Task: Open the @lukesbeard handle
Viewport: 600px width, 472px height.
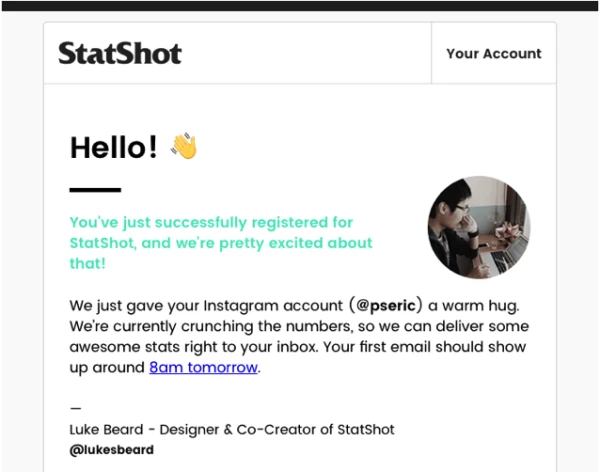Action: pyautogui.click(x=111, y=450)
